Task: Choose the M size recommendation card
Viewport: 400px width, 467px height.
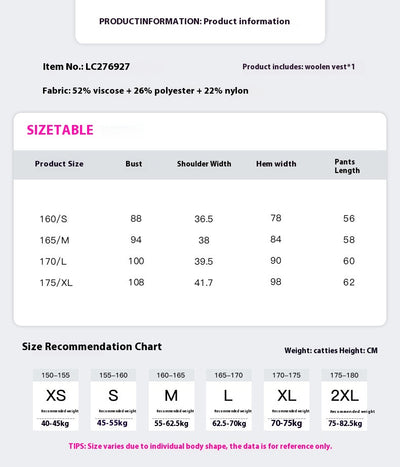Action: pos(171,400)
